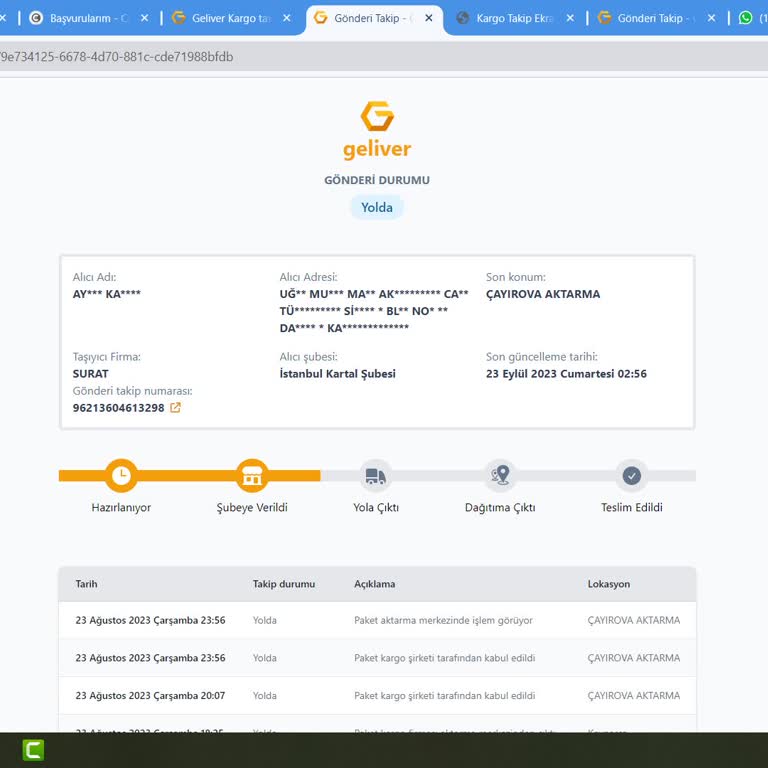Viewport: 768px width, 768px height.
Task: Select the Yola Çıktı truck step icon
Action: 376,476
